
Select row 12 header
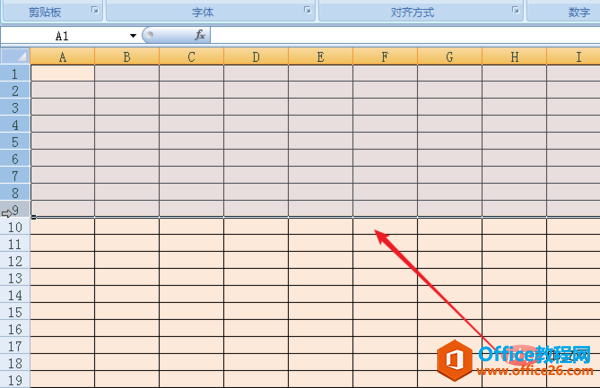(x=15, y=261)
